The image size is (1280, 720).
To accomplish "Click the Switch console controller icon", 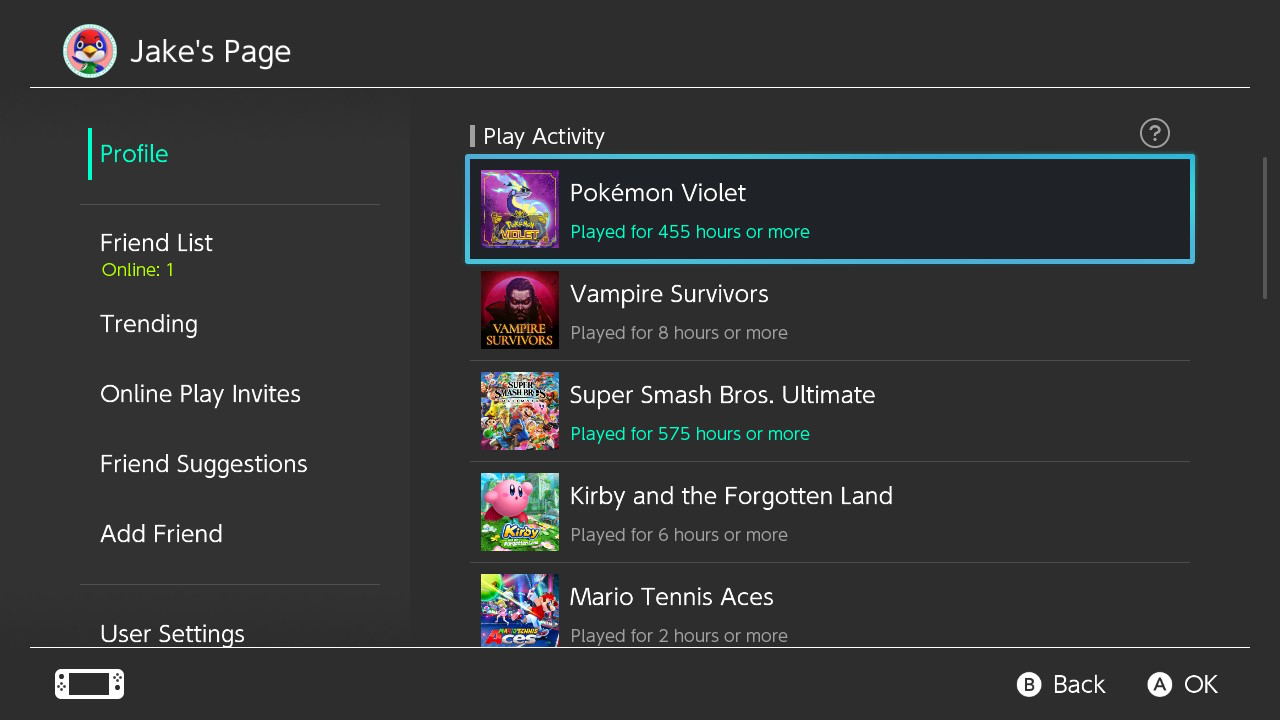I will point(89,684).
